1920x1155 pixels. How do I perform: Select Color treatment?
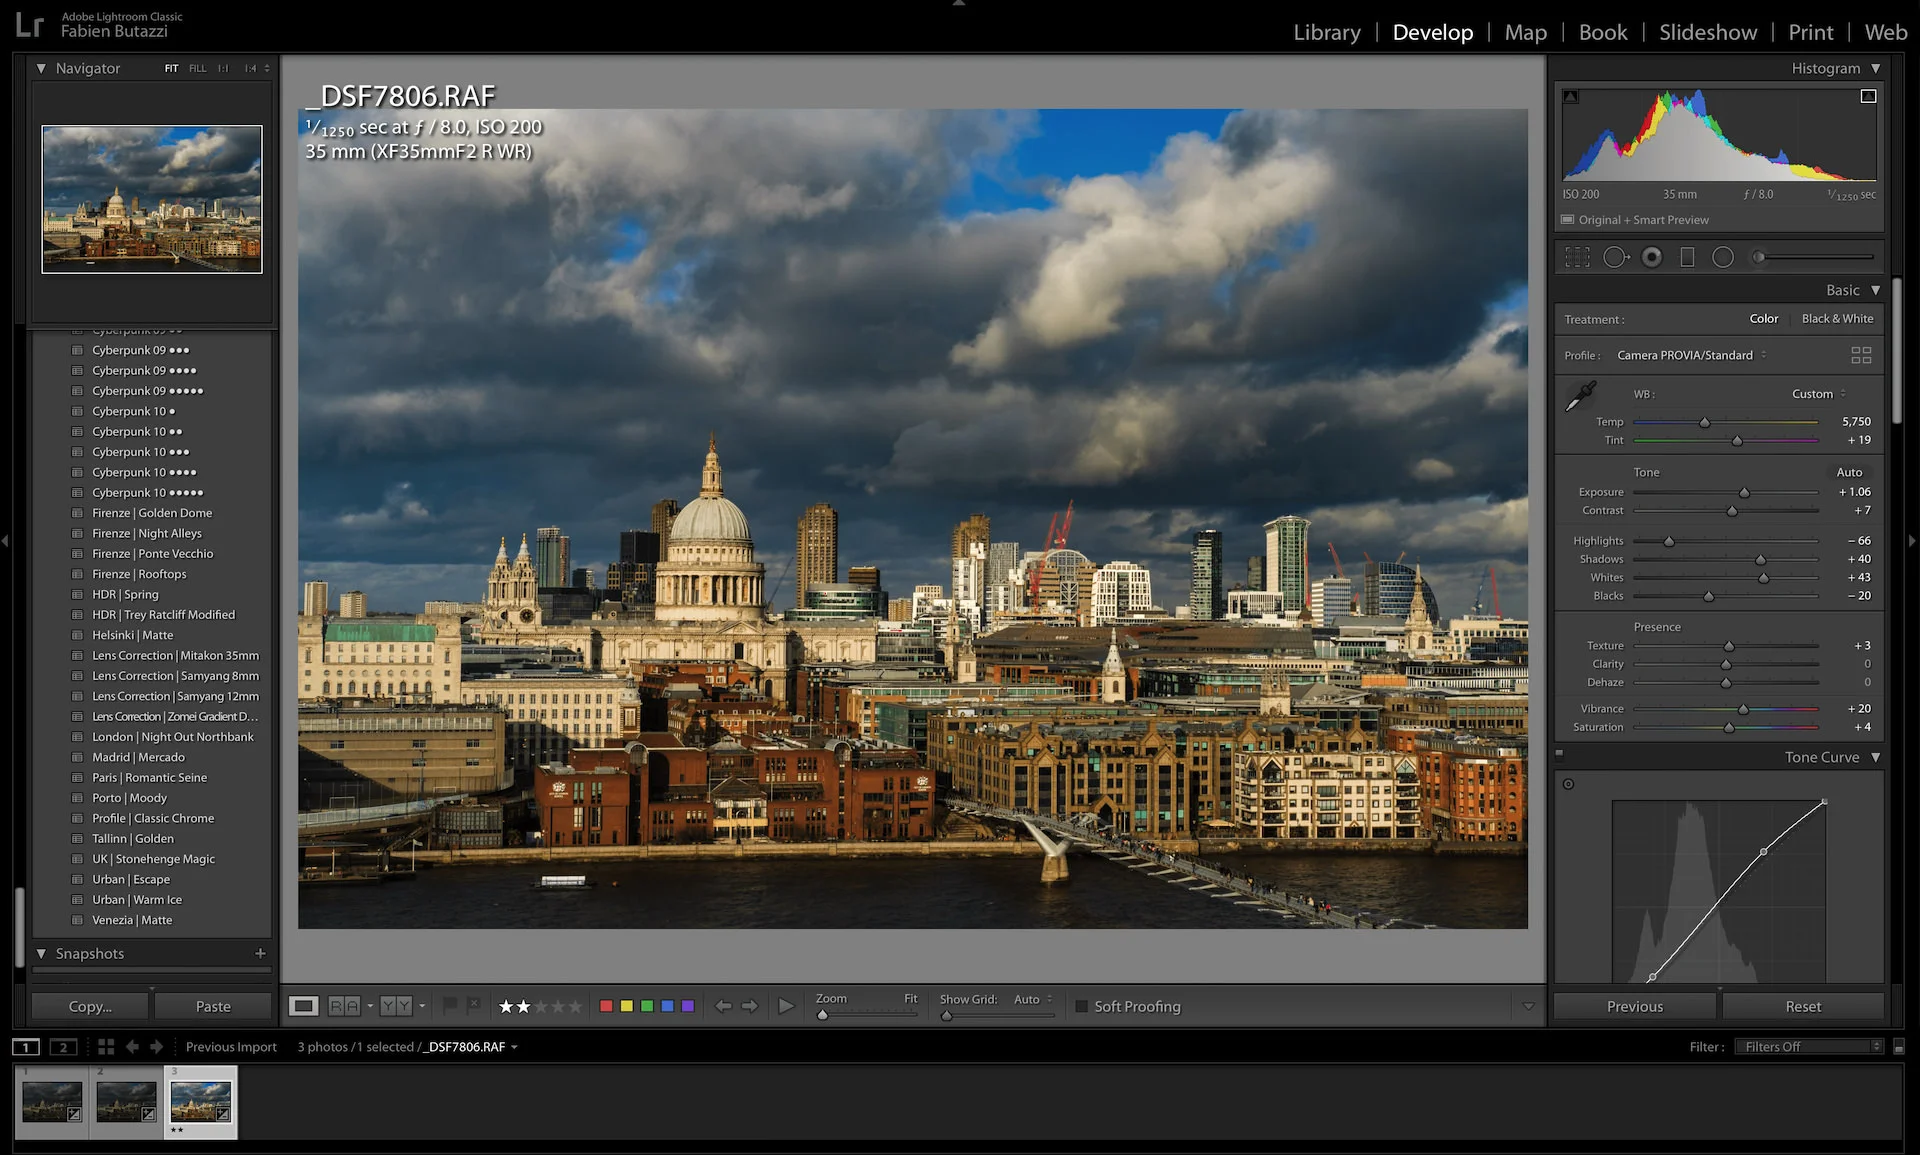pos(1763,319)
